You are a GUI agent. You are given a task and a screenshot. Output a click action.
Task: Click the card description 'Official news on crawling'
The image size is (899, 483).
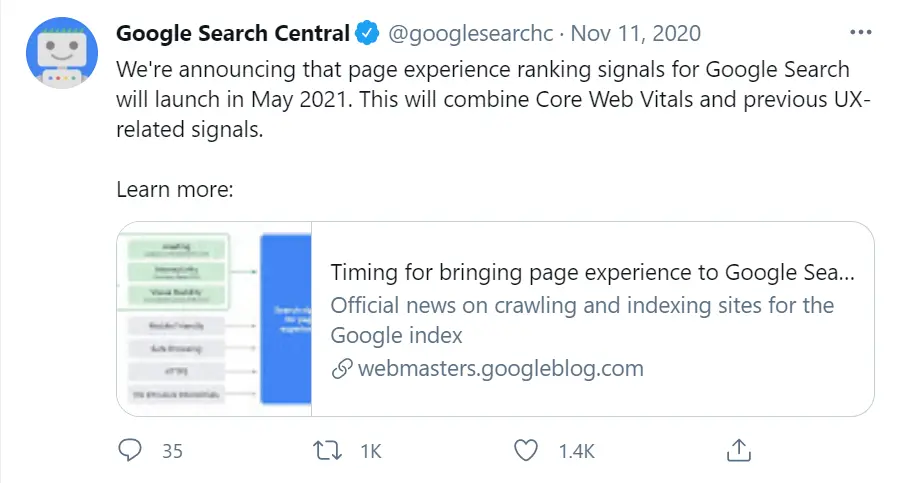(582, 320)
